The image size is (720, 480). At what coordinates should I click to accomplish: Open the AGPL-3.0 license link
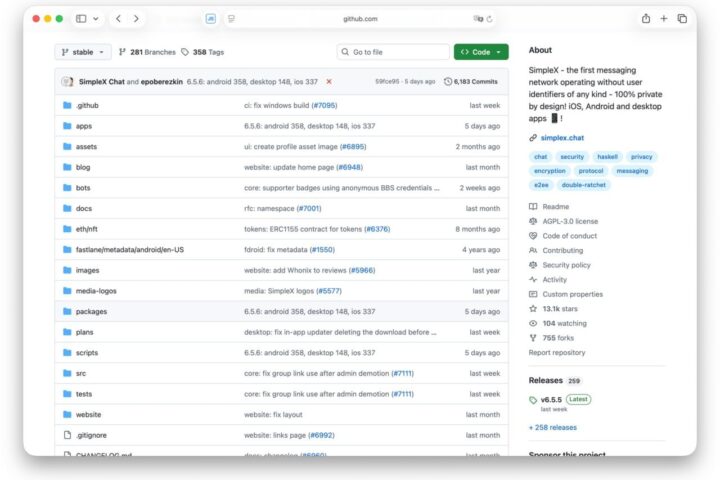(570, 221)
